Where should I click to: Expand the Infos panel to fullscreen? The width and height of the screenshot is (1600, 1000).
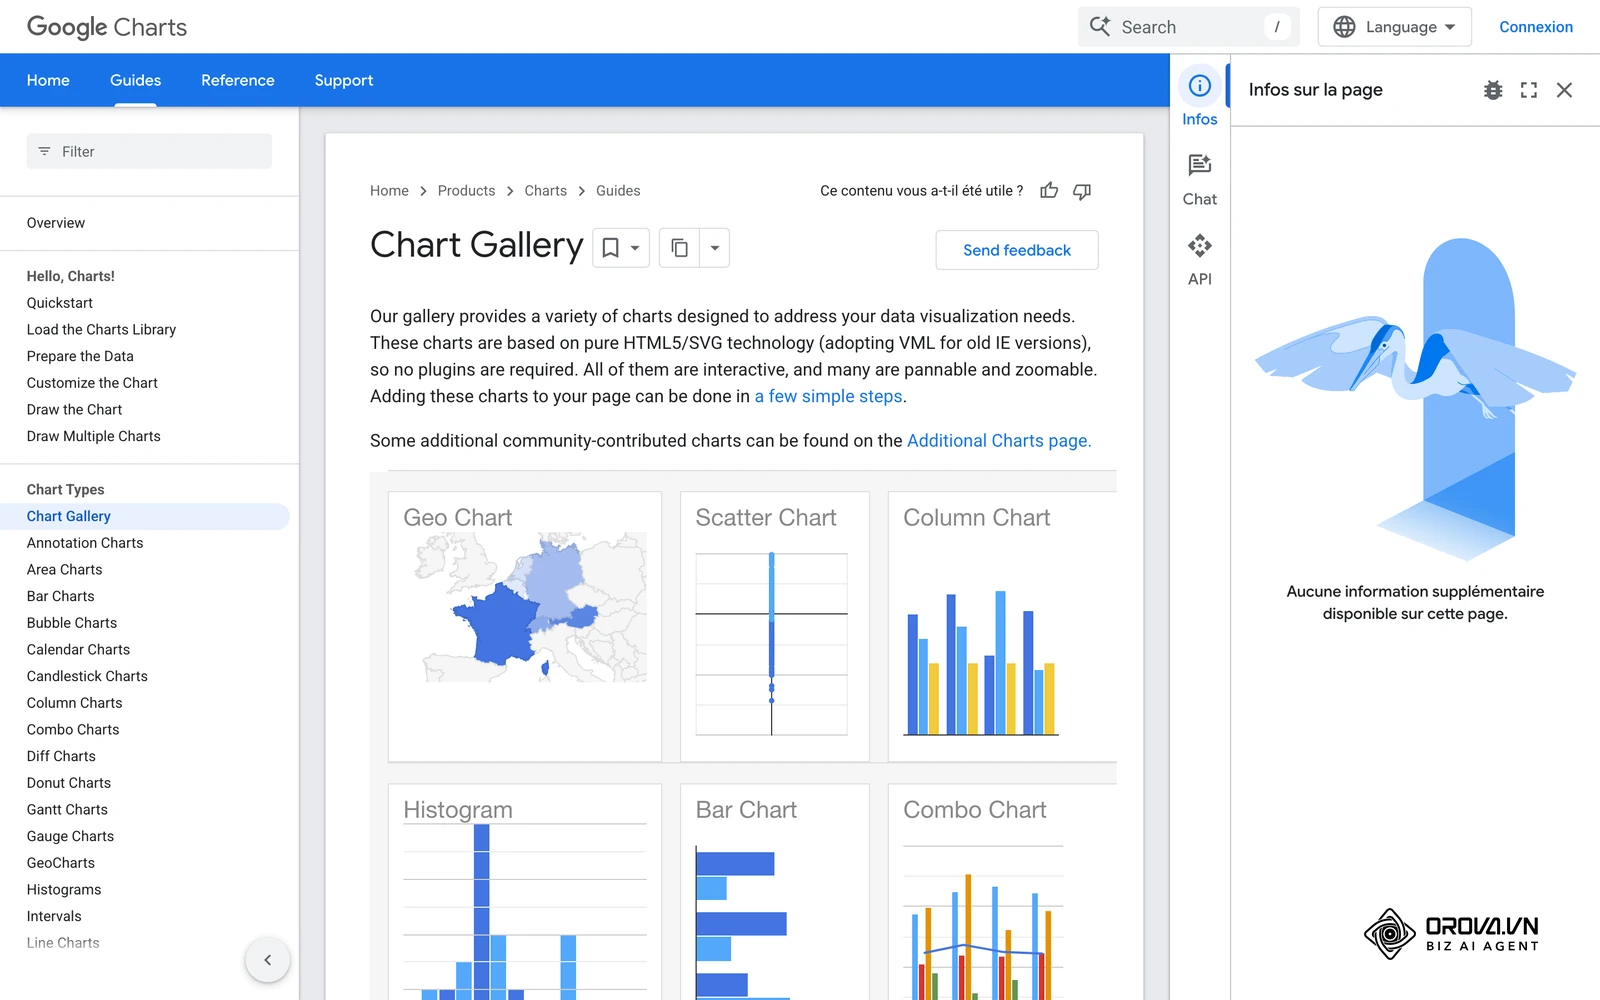[x=1529, y=90]
